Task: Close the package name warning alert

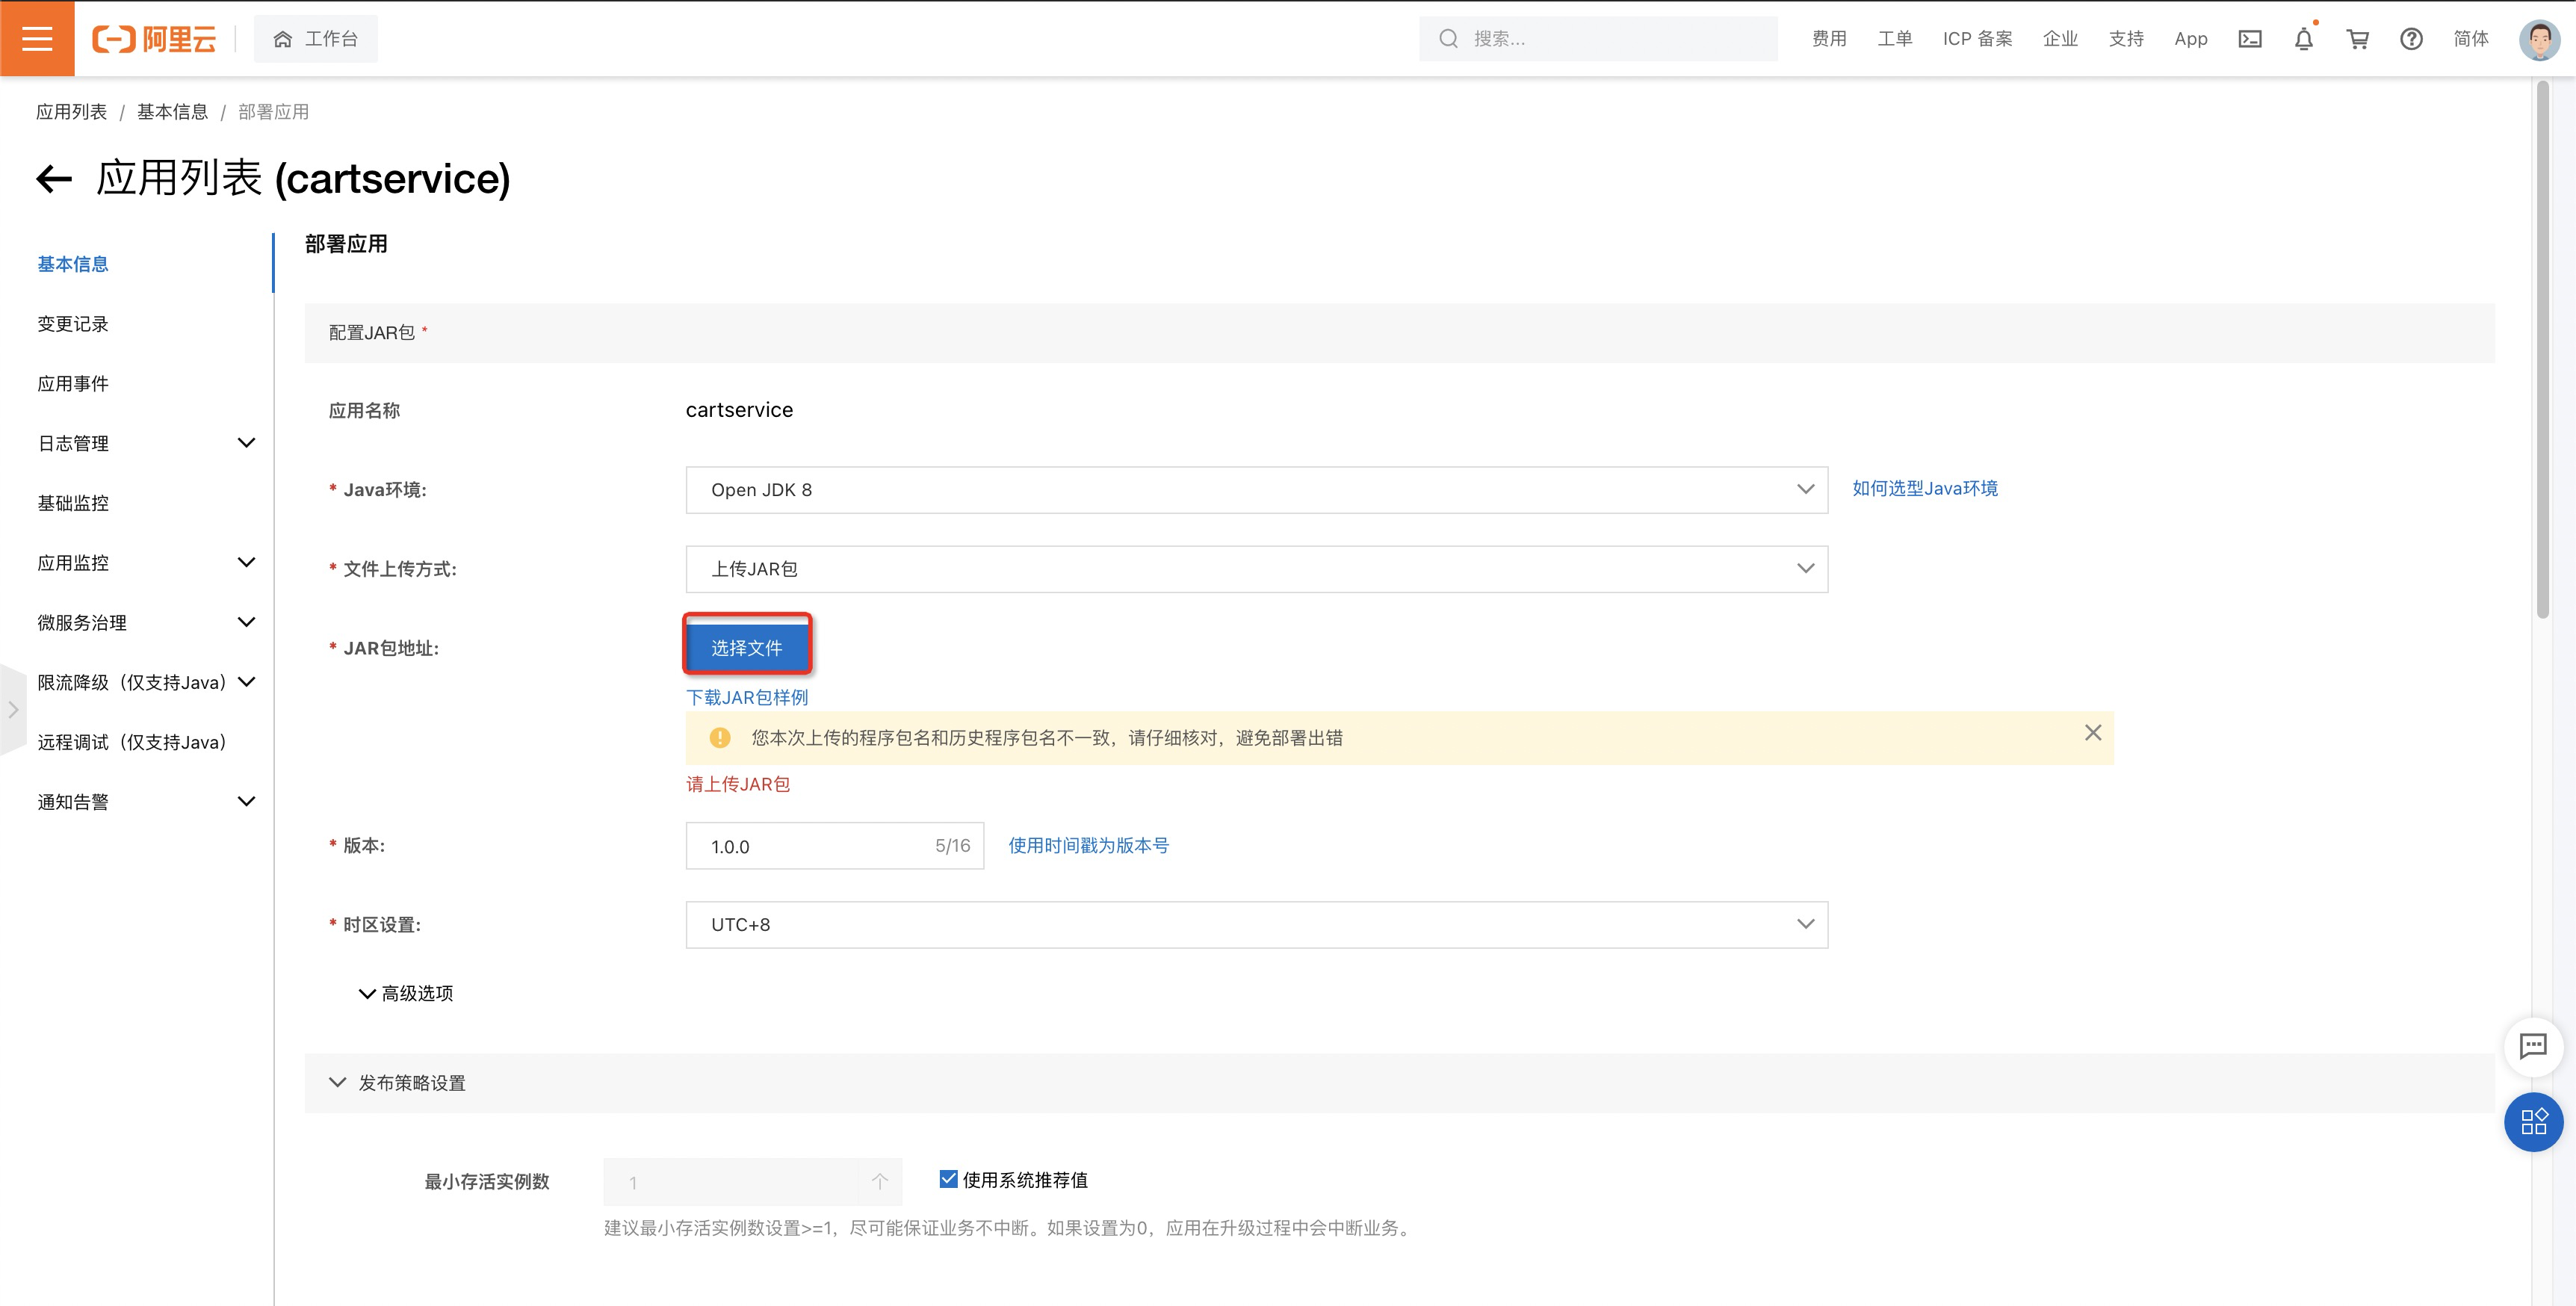Action: click(x=2093, y=733)
